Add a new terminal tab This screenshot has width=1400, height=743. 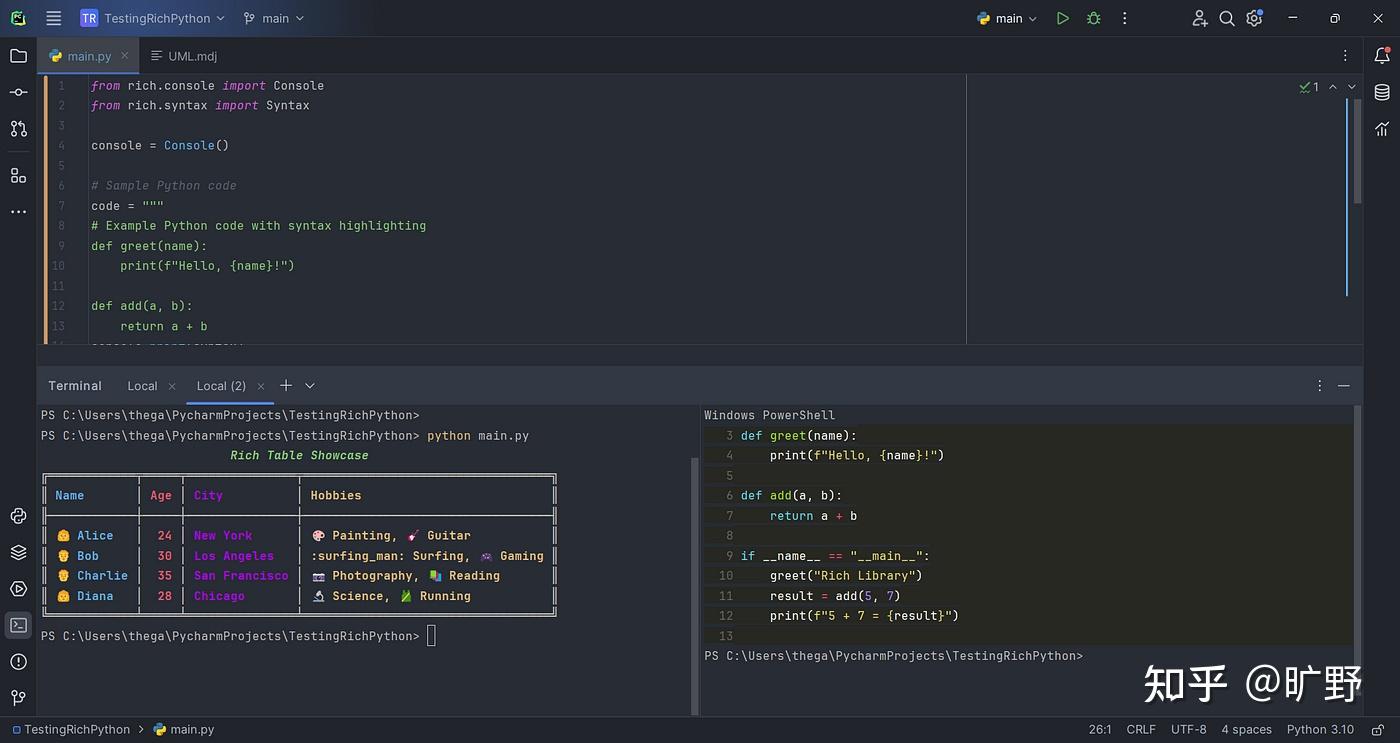click(286, 385)
